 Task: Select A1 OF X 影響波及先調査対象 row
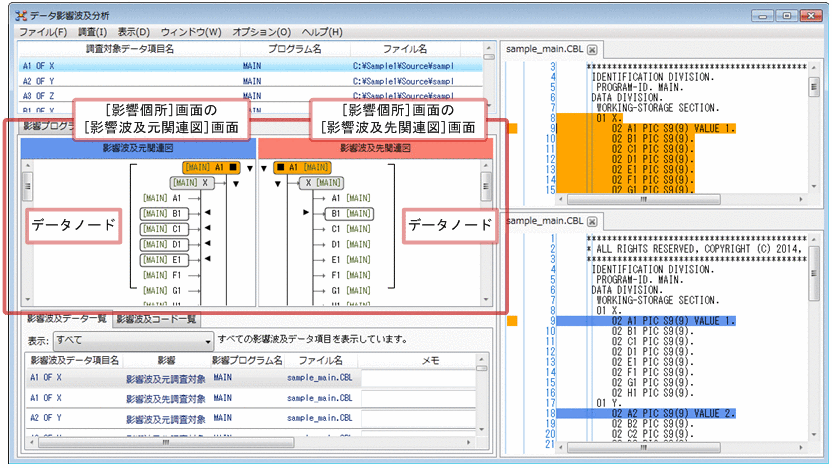click(250, 398)
